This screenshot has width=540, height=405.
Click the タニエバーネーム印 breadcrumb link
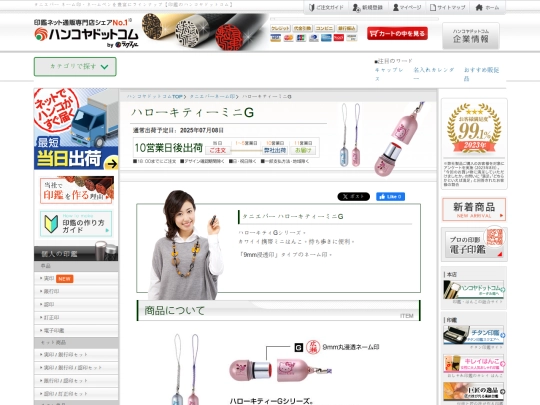pyautogui.click(x=212, y=96)
